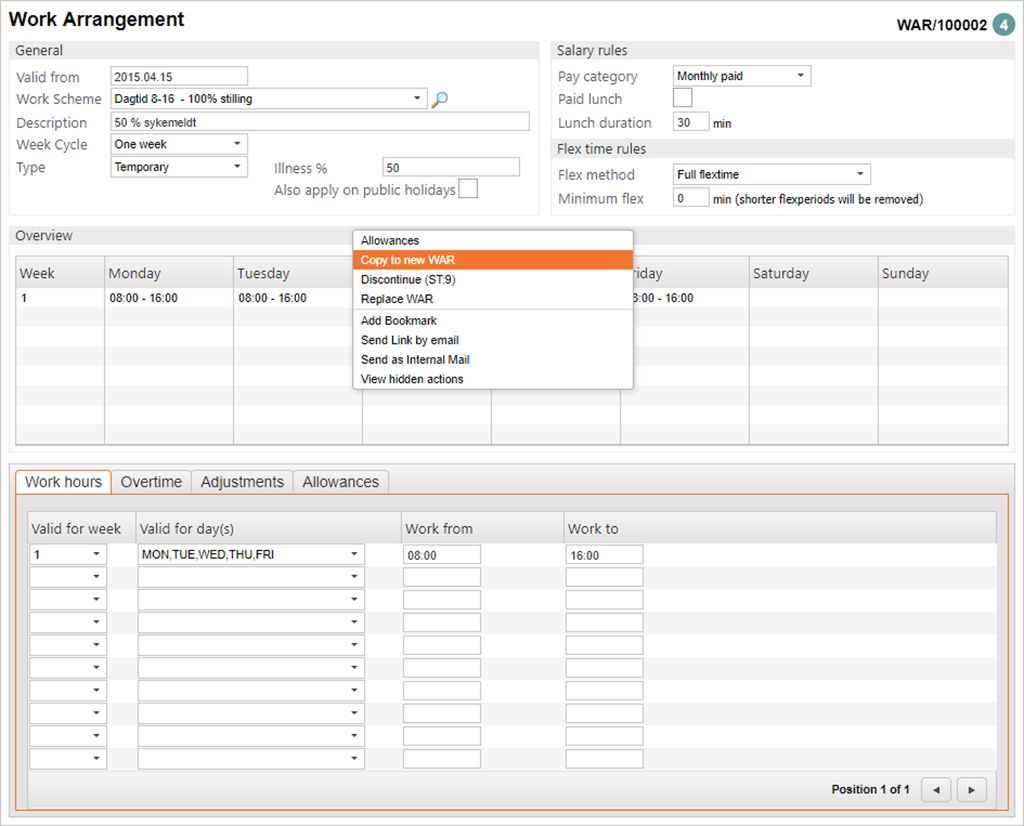This screenshot has height=826, width=1024.
Task: Expand the Work Scheme dropdown
Action: tap(418, 99)
